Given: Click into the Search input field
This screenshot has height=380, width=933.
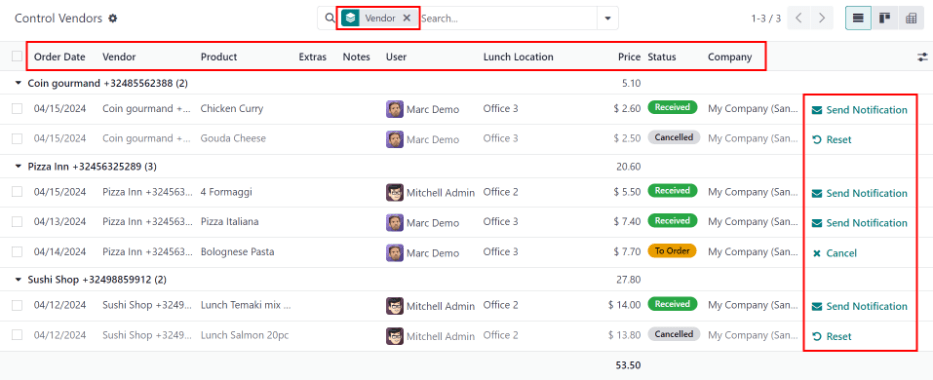Looking at the screenshot, I should pyautogui.click(x=508, y=18).
